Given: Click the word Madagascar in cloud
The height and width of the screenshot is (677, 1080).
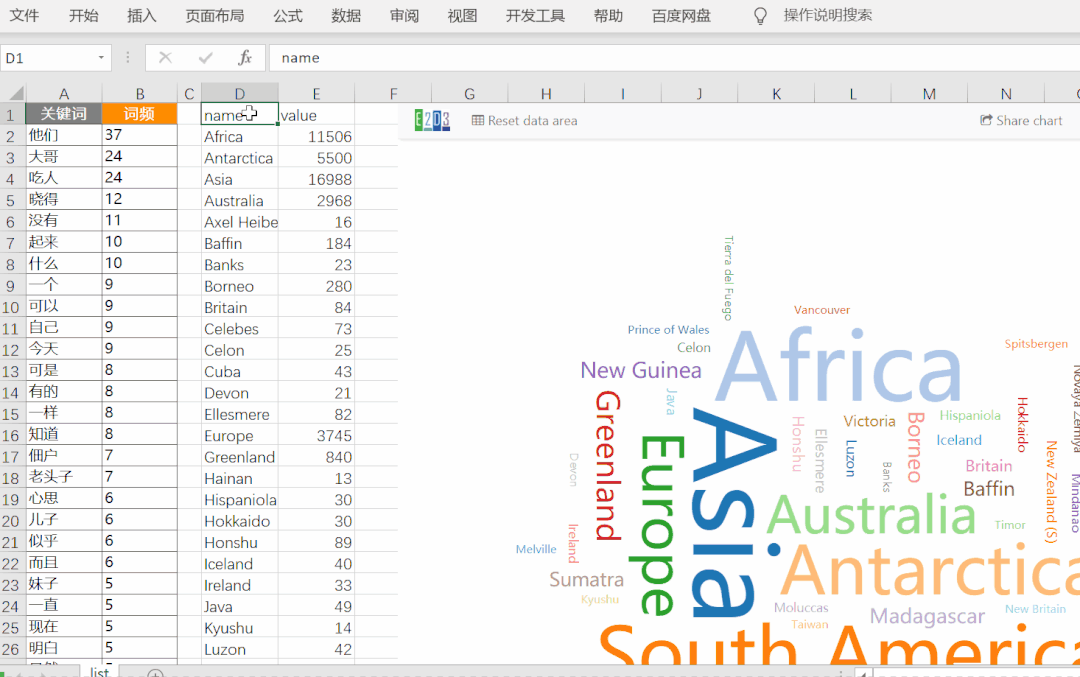Looking at the screenshot, I should [x=927, y=616].
